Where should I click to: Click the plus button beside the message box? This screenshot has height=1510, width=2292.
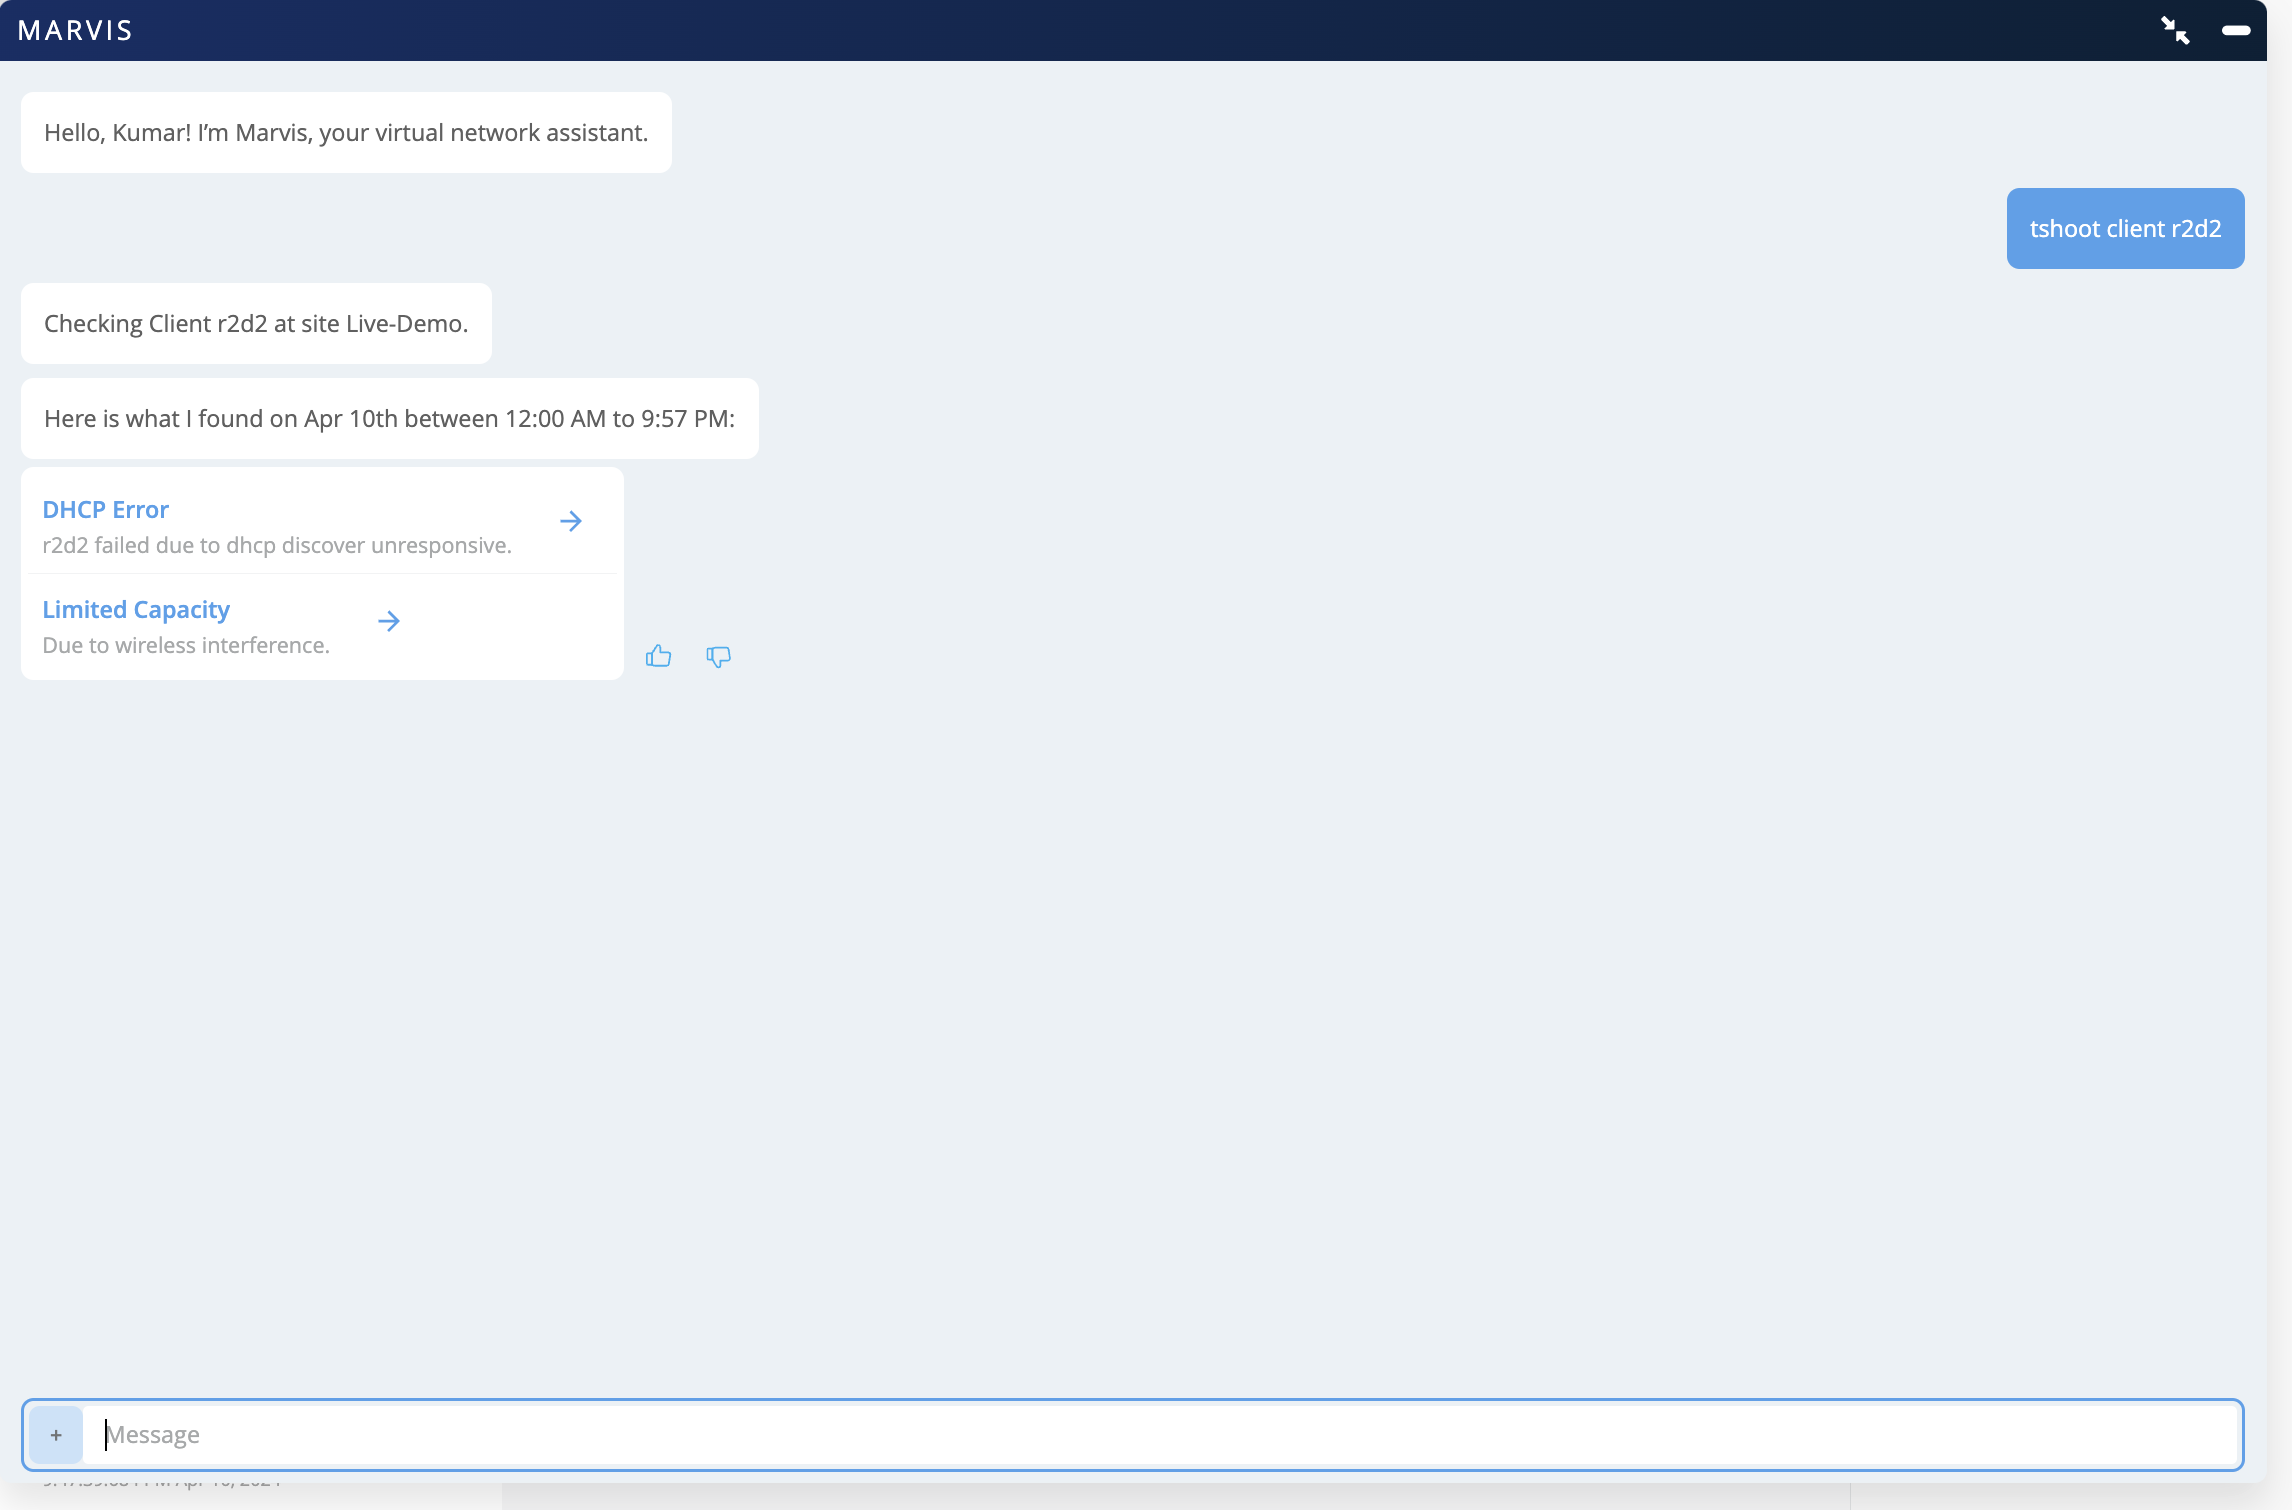[x=56, y=1435]
